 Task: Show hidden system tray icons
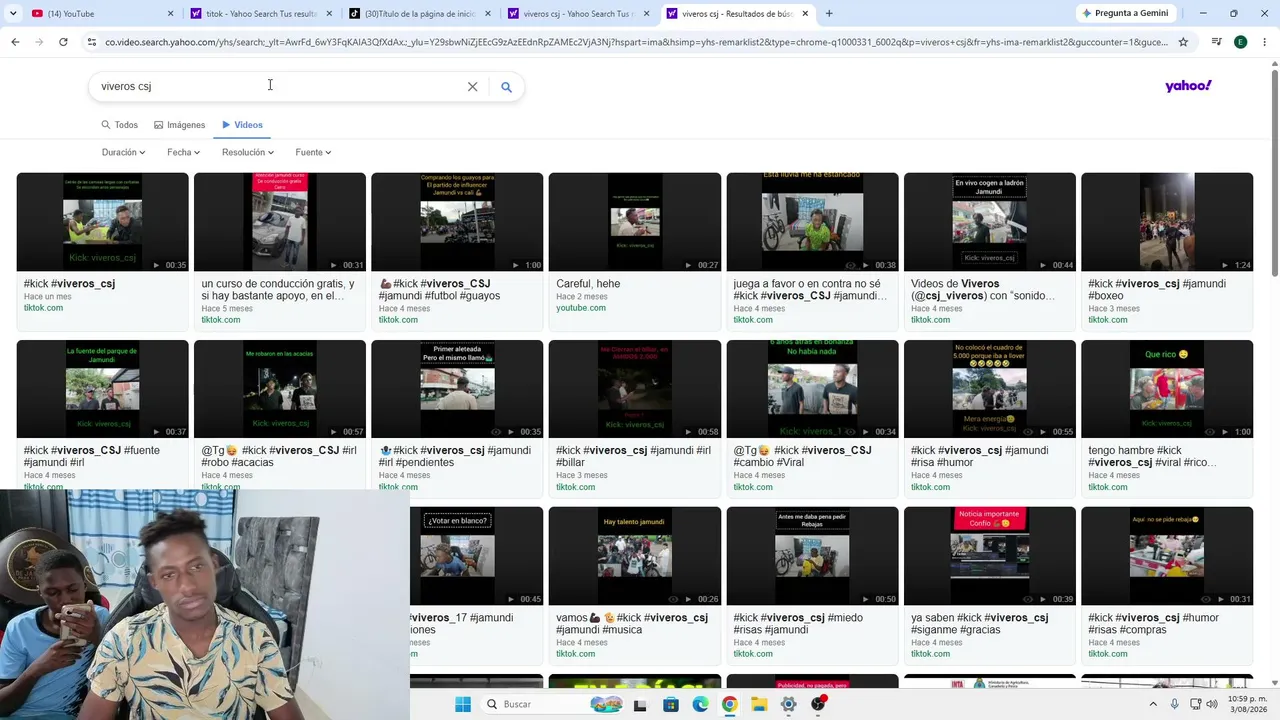point(1155,704)
